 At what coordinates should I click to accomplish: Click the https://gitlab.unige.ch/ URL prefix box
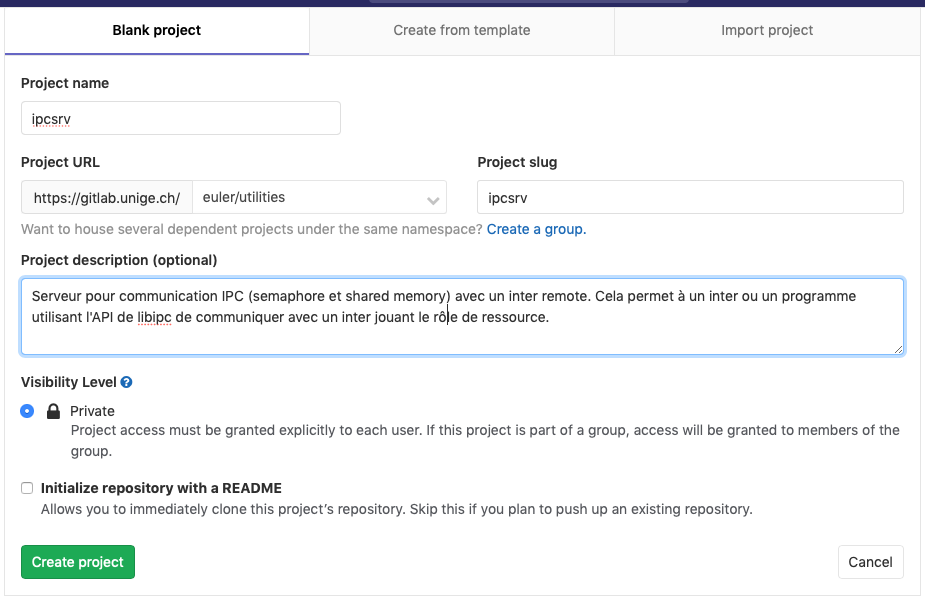pos(106,198)
